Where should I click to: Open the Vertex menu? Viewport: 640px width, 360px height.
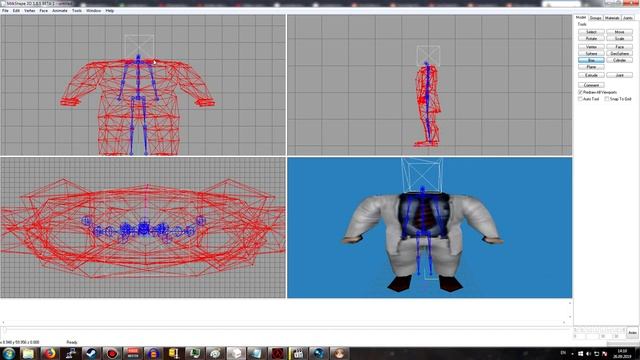click(29, 11)
